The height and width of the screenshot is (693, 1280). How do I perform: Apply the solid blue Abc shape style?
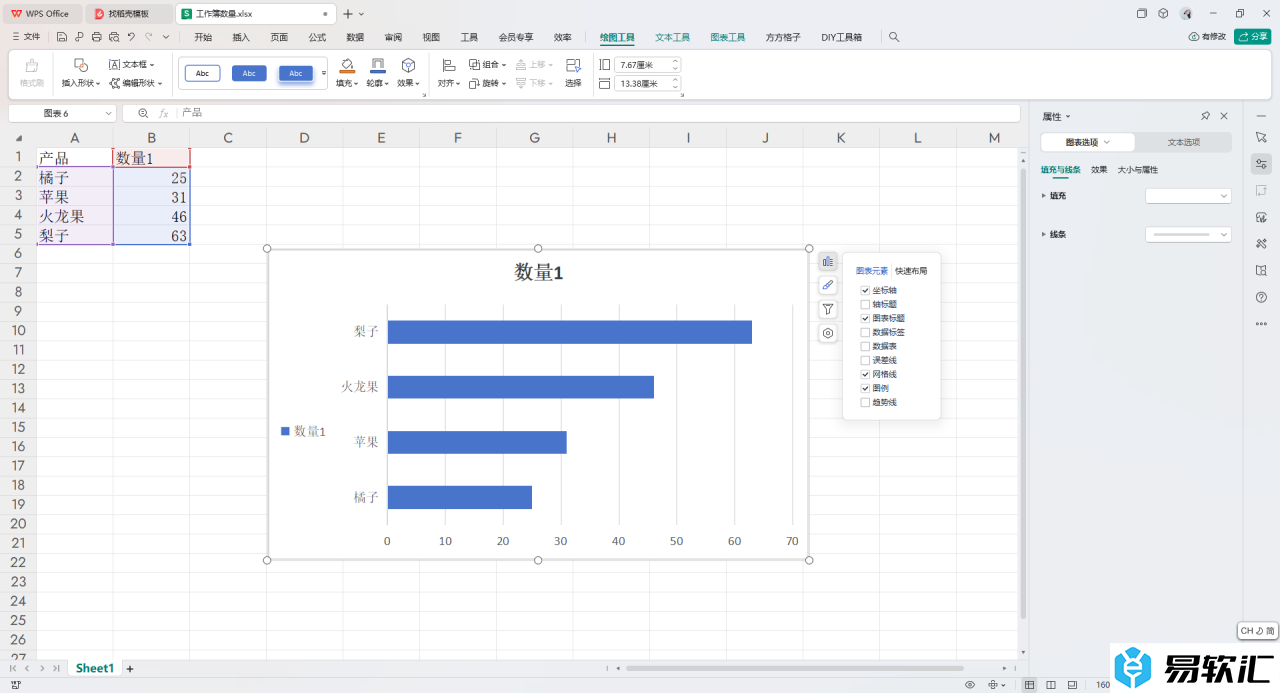click(249, 73)
